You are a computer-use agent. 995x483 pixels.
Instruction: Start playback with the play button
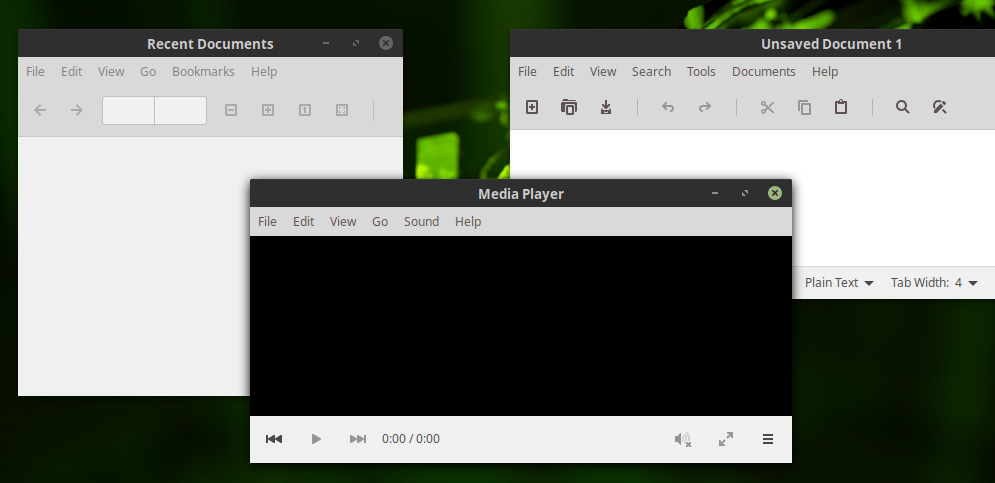(316, 439)
